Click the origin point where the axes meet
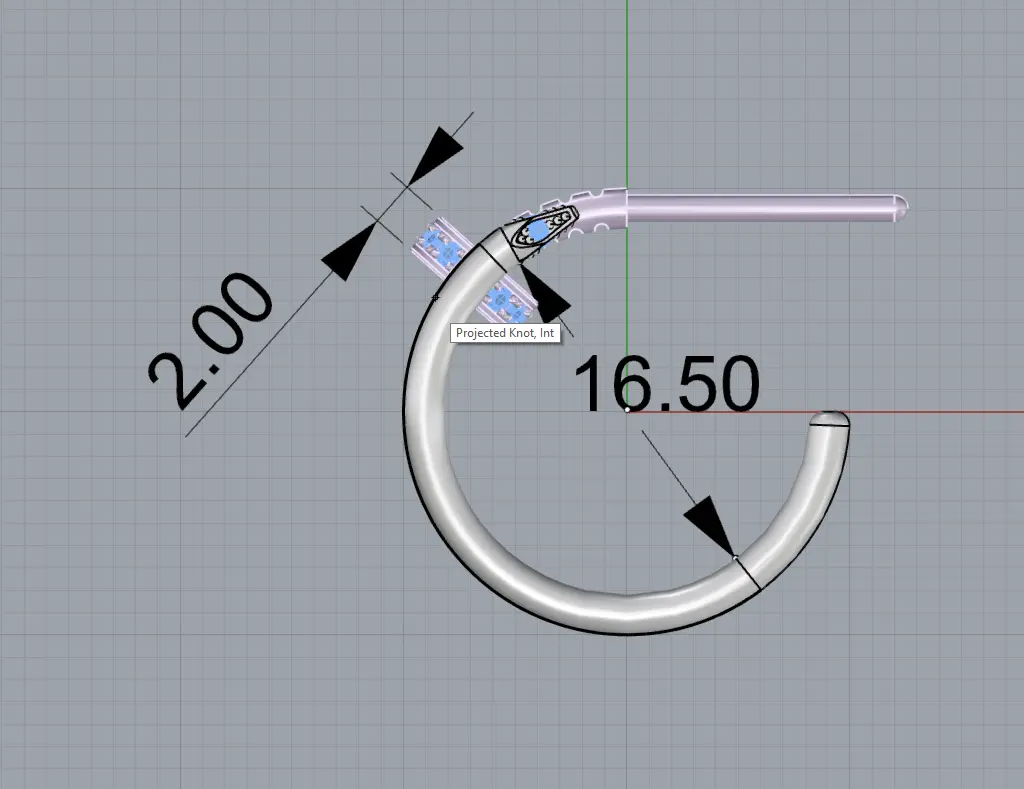Screen dimensions: 1024x789 (x=627, y=411)
